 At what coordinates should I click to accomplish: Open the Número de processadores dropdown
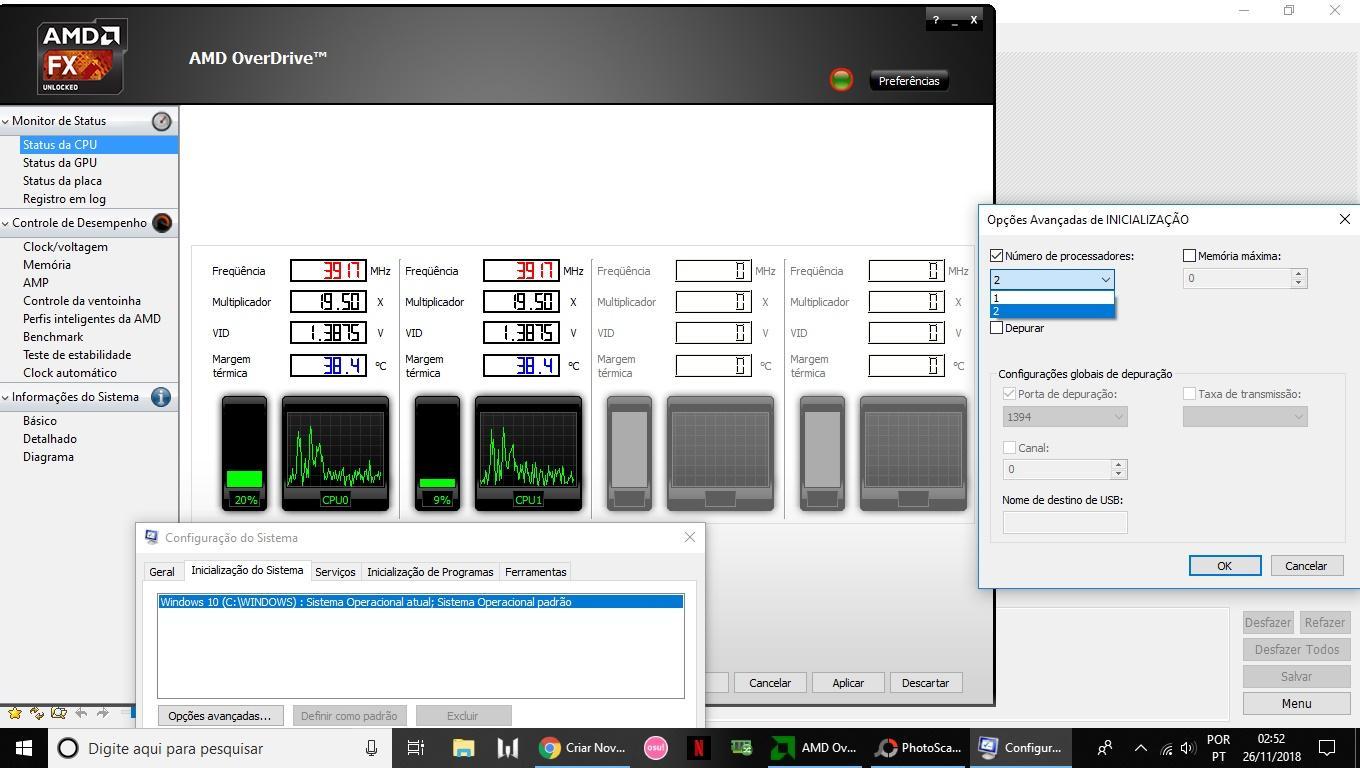pos(1052,279)
